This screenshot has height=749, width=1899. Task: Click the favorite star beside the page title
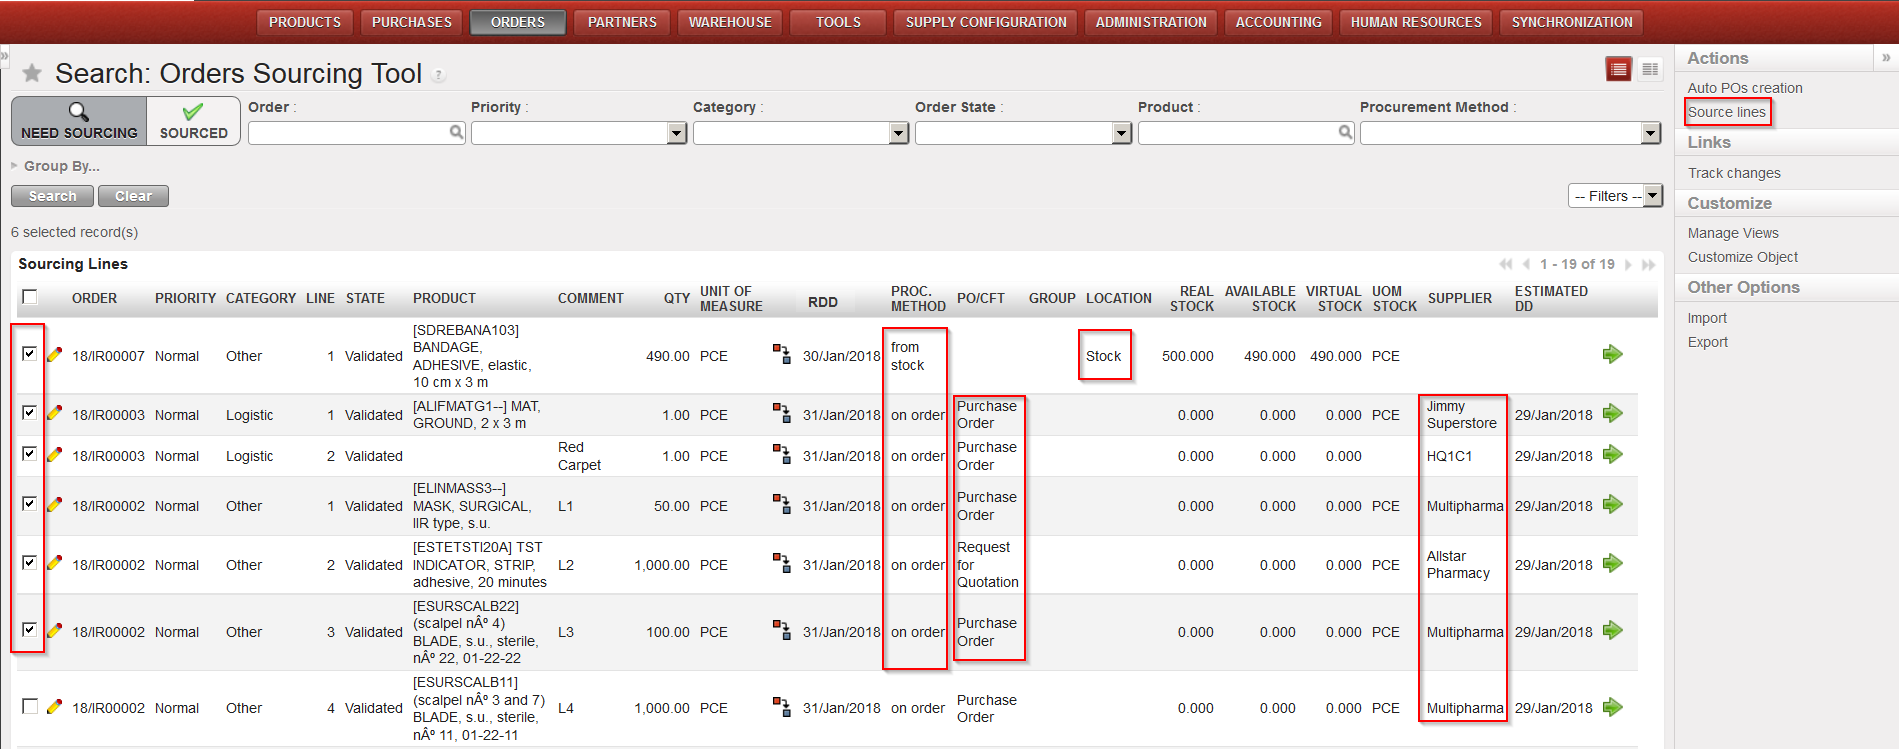coord(32,73)
